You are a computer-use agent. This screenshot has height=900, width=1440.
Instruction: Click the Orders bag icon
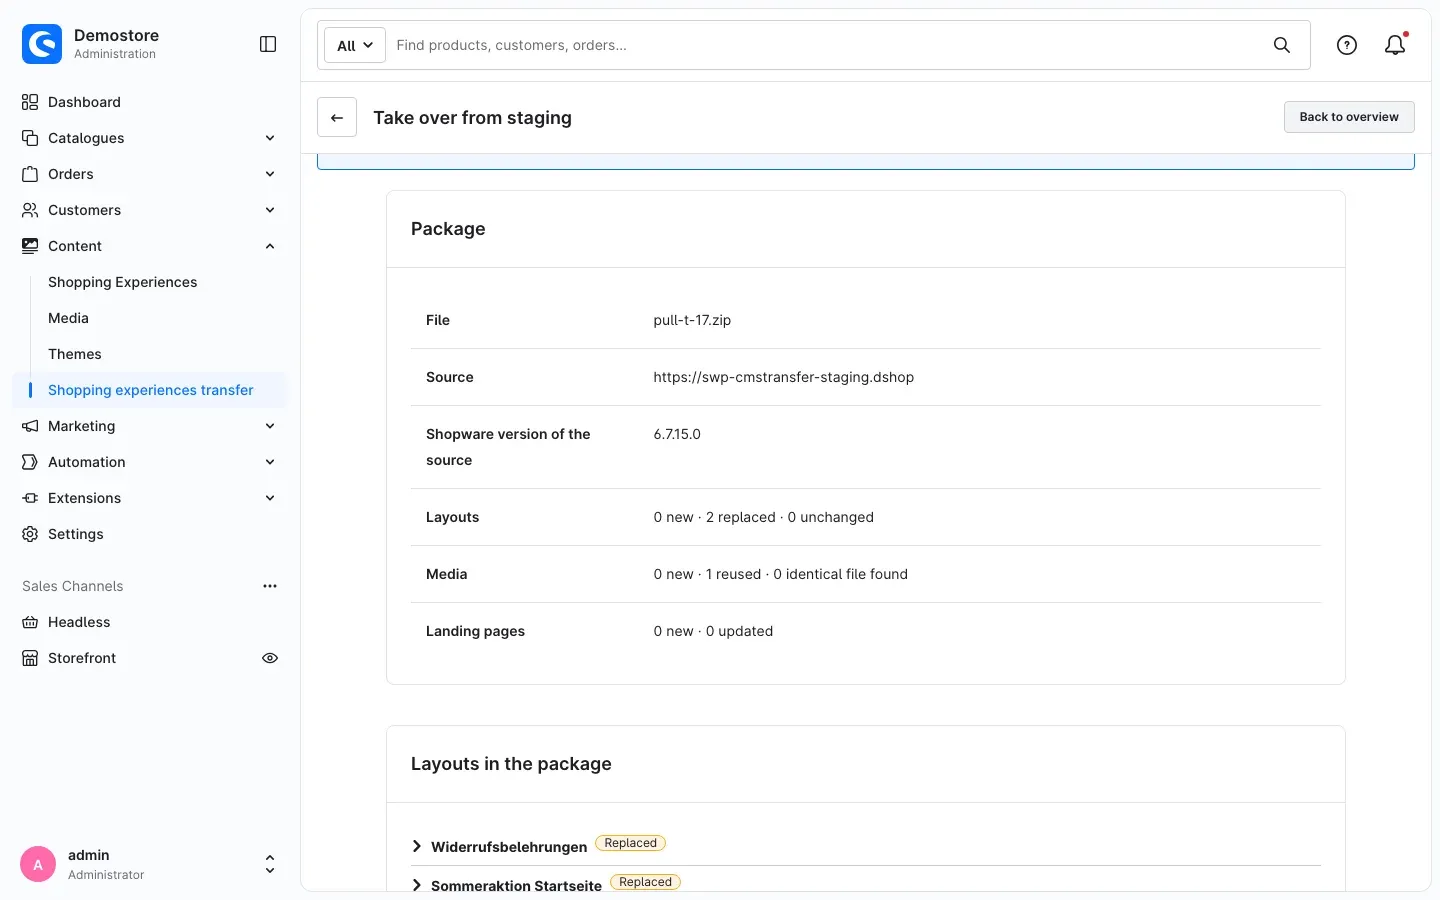(30, 174)
